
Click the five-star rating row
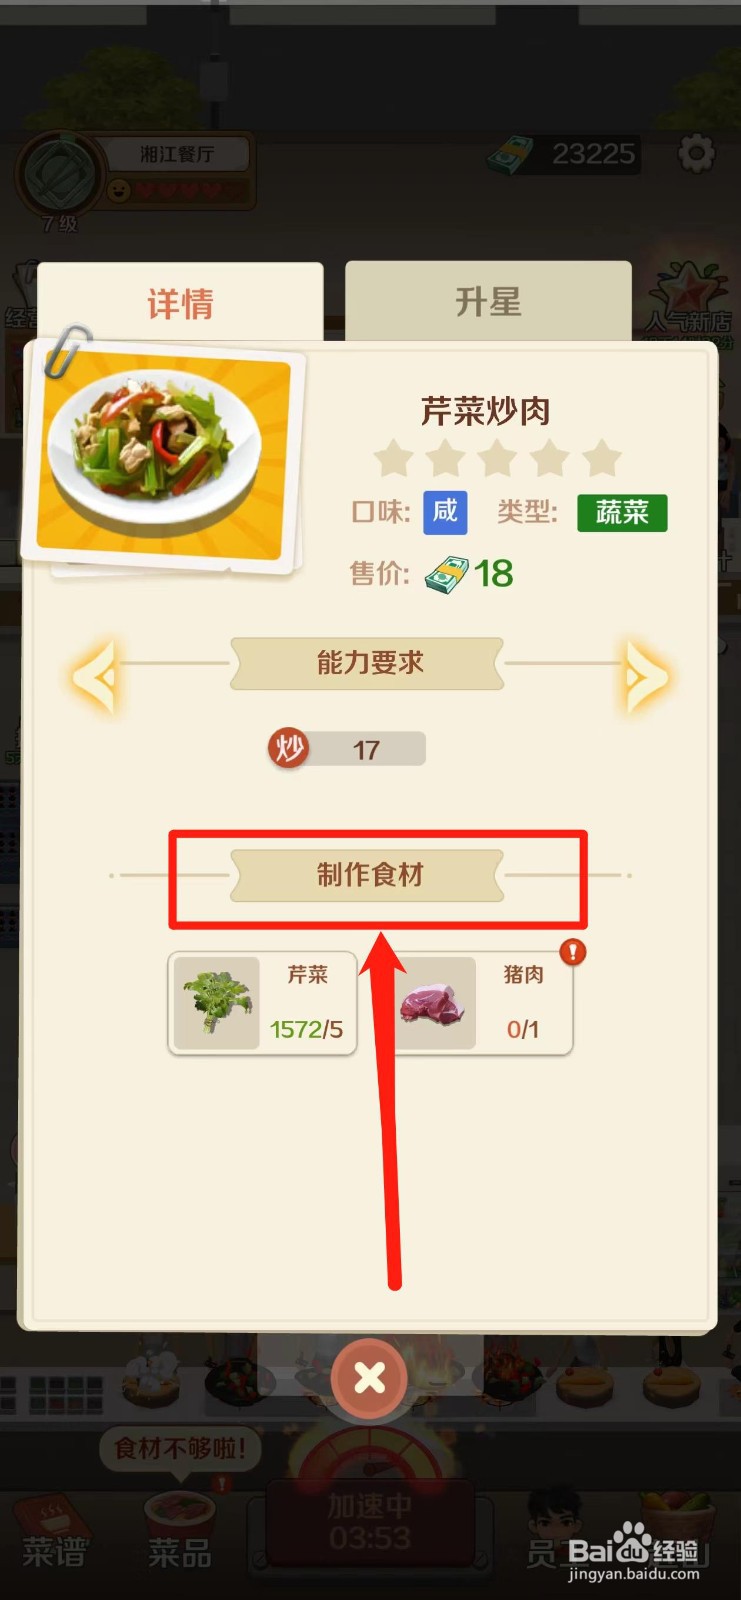pos(497,458)
